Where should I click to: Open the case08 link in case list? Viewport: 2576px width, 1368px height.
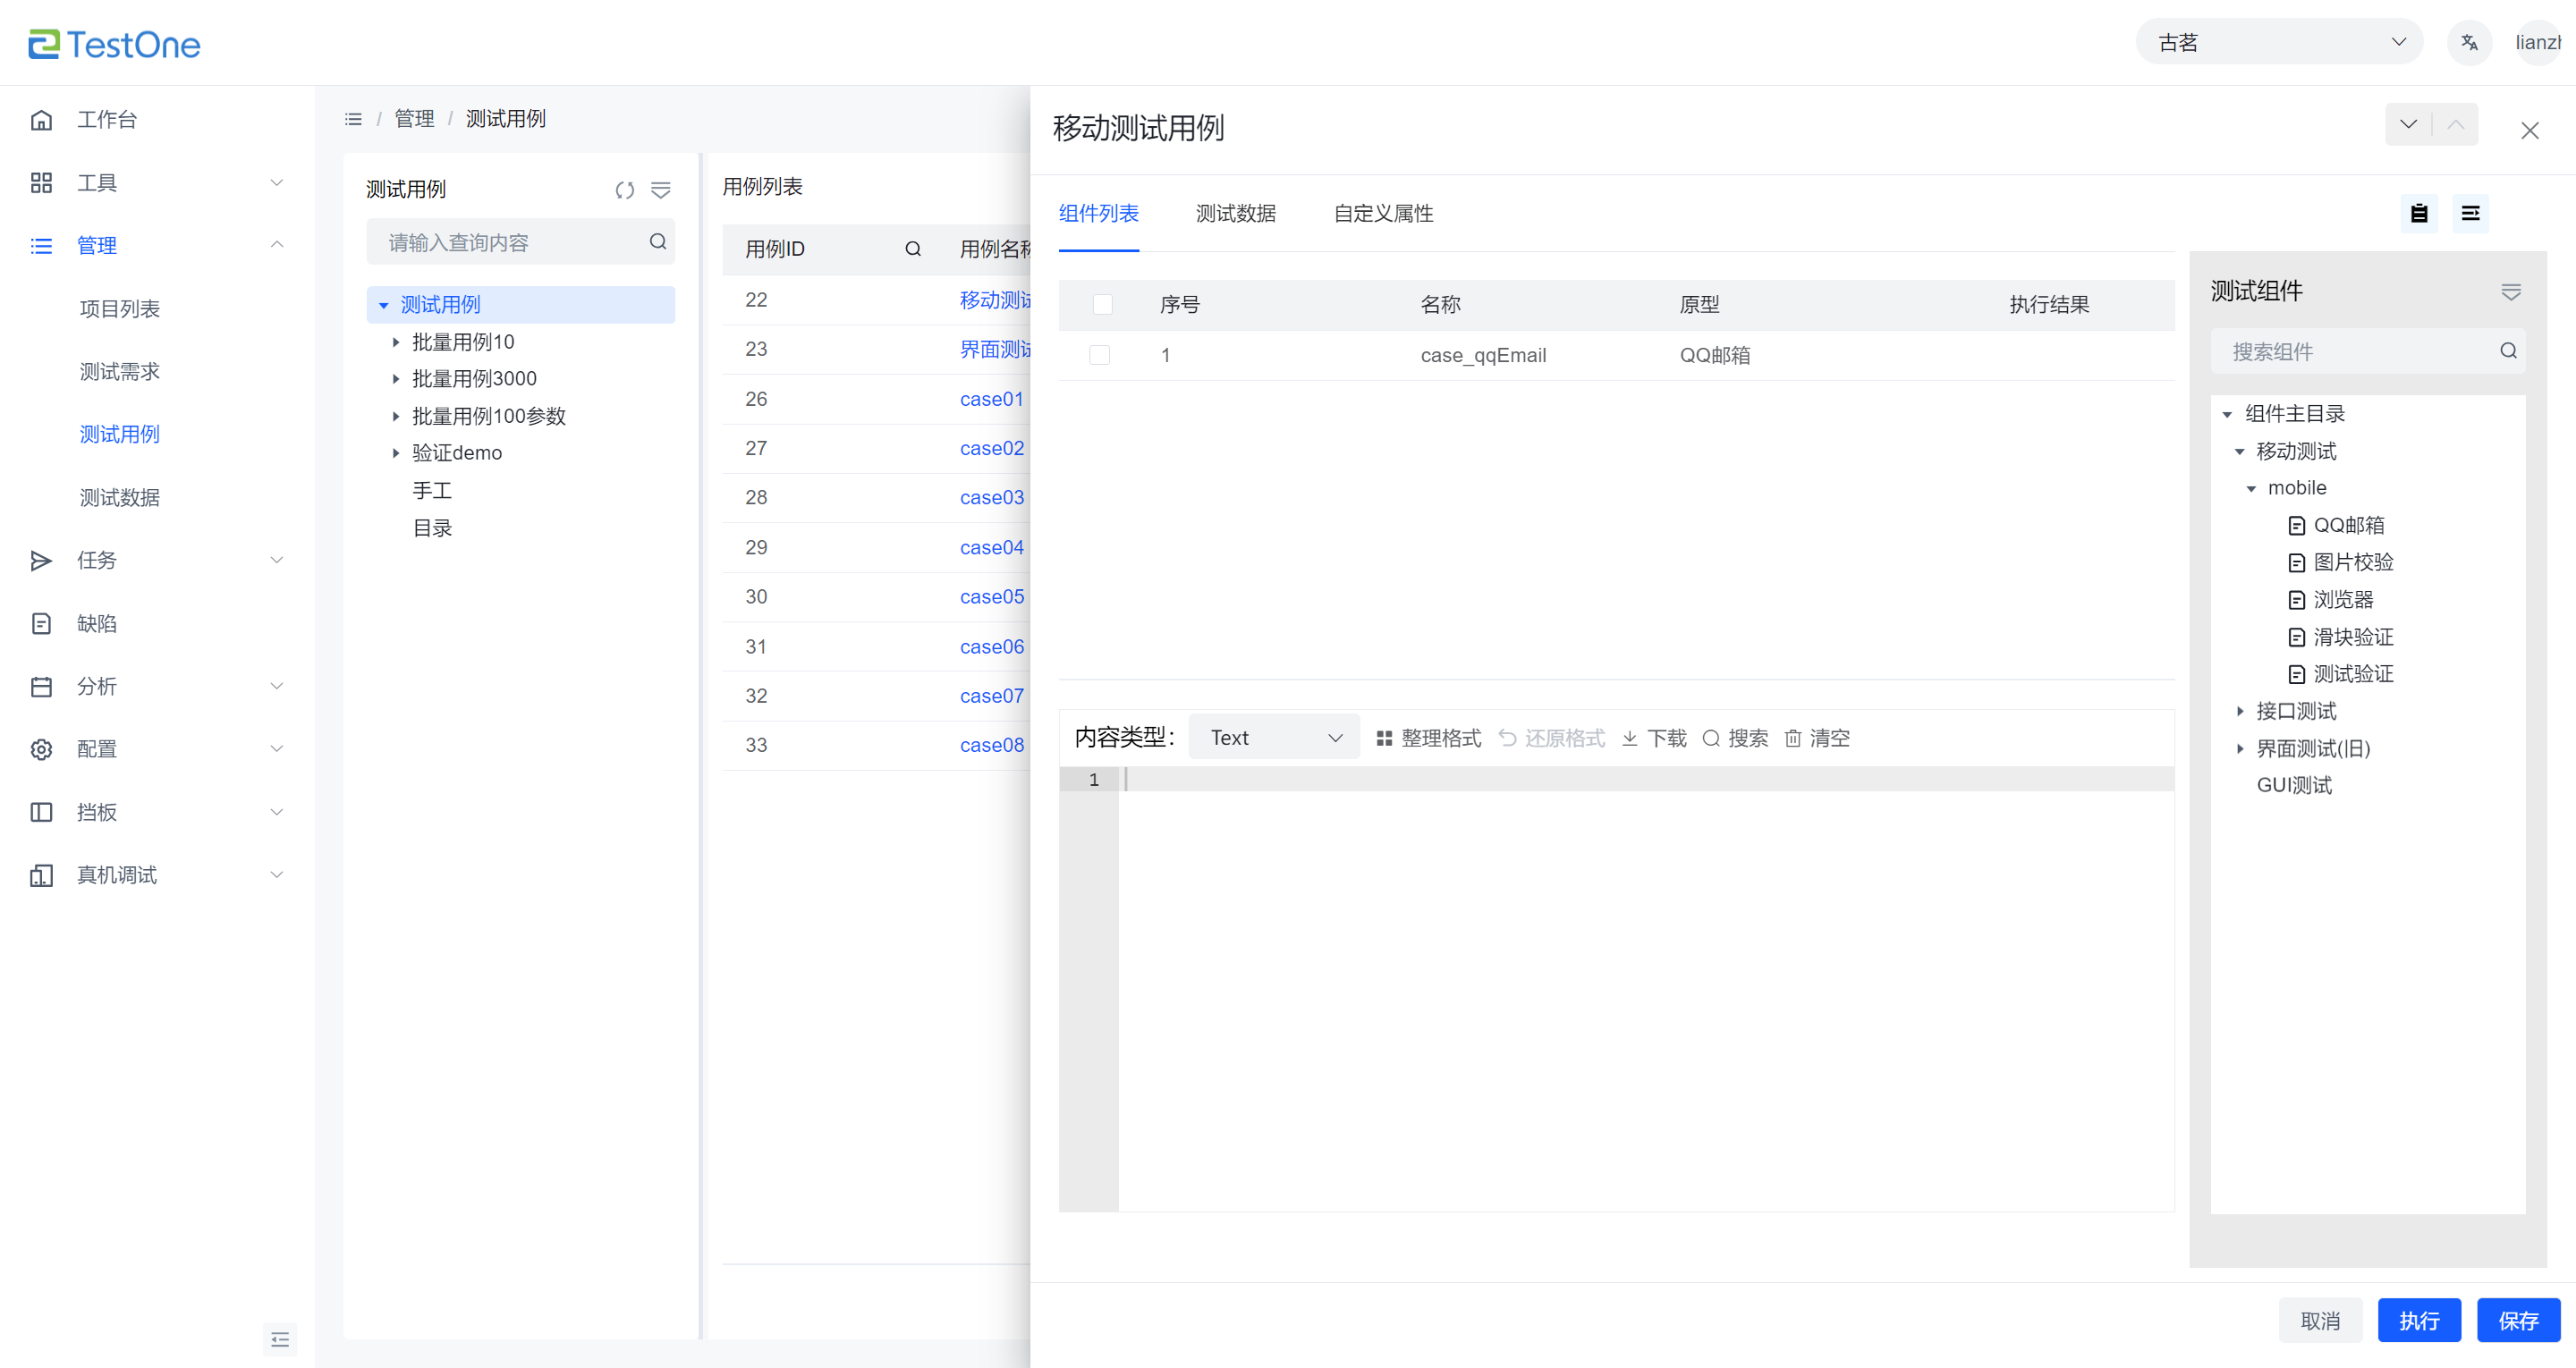tap(992, 745)
